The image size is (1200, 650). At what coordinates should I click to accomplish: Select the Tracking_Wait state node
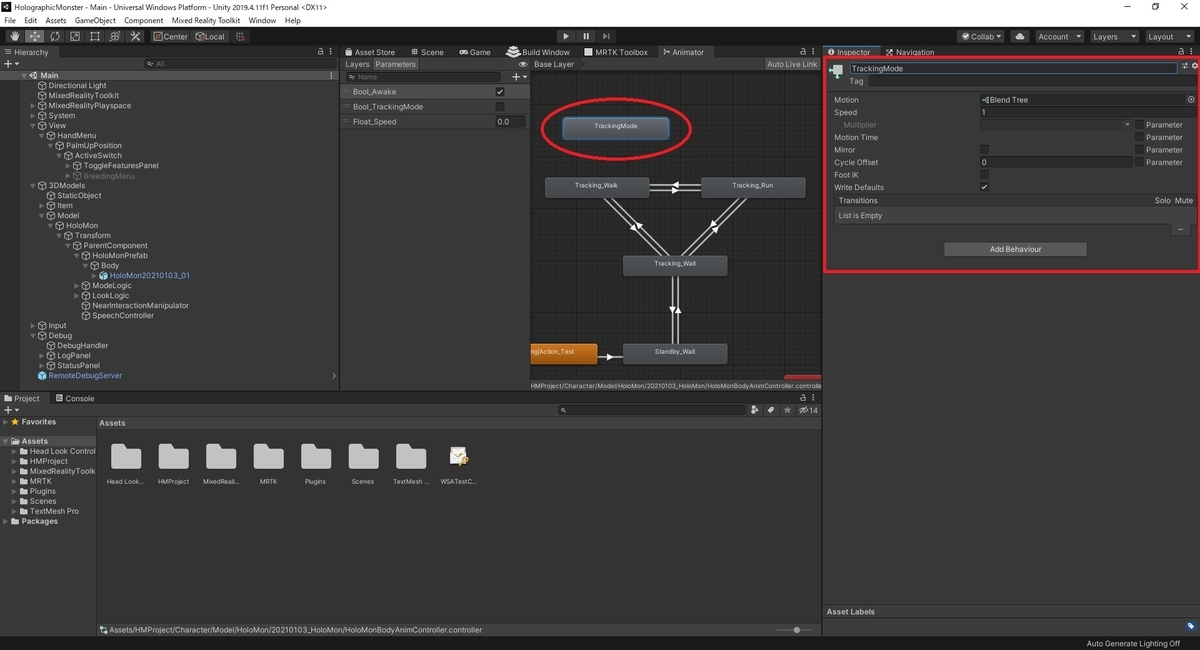(675, 265)
